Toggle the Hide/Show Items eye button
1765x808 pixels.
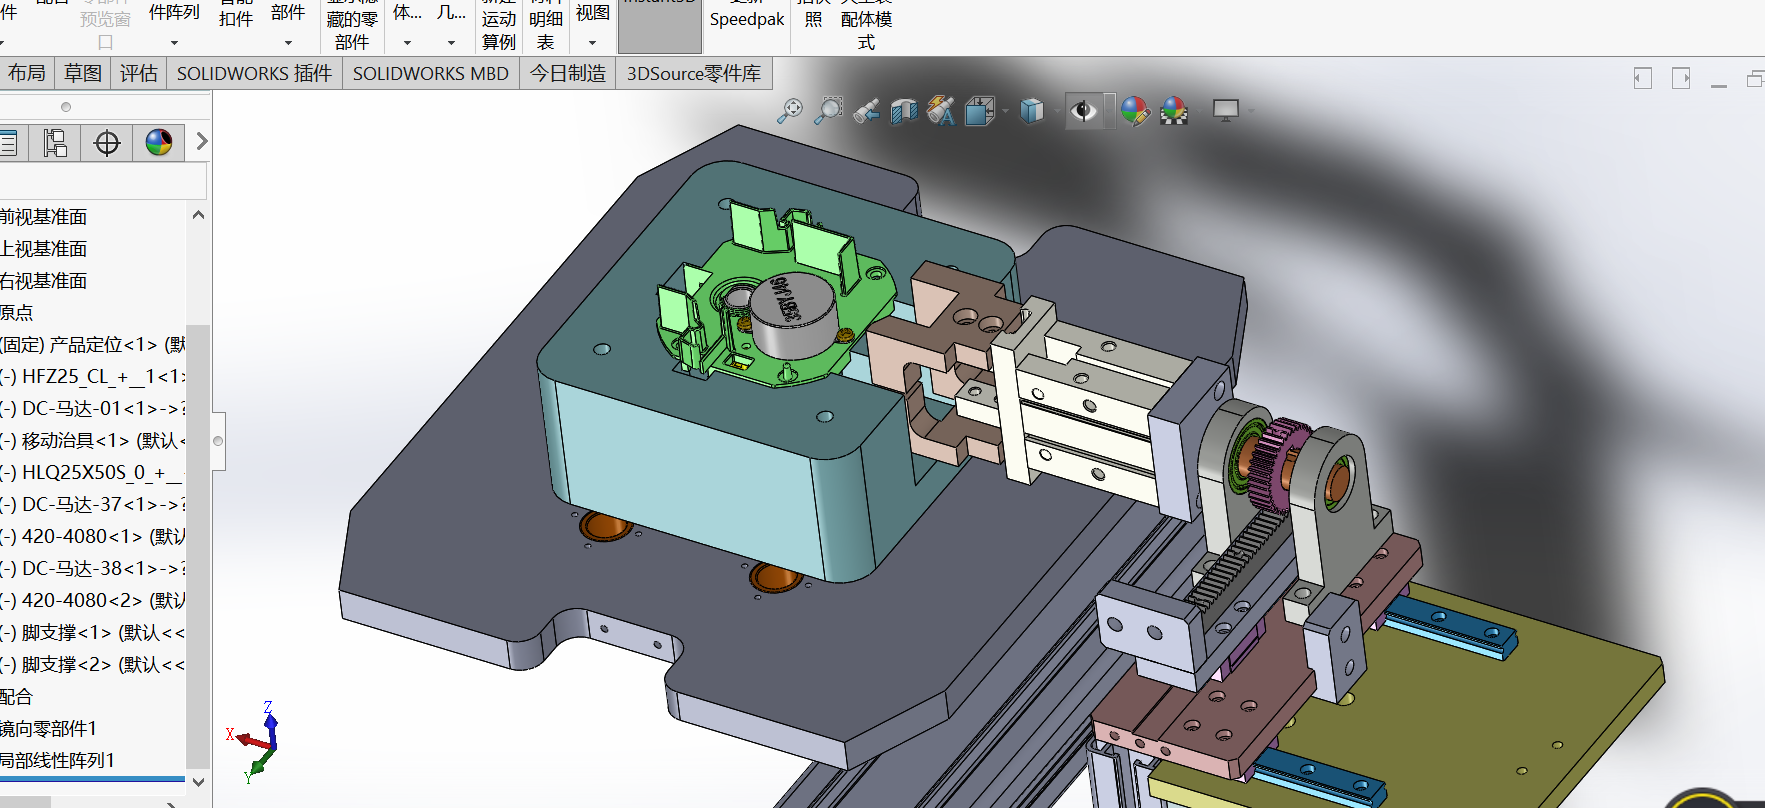click(x=1084, y=110)
